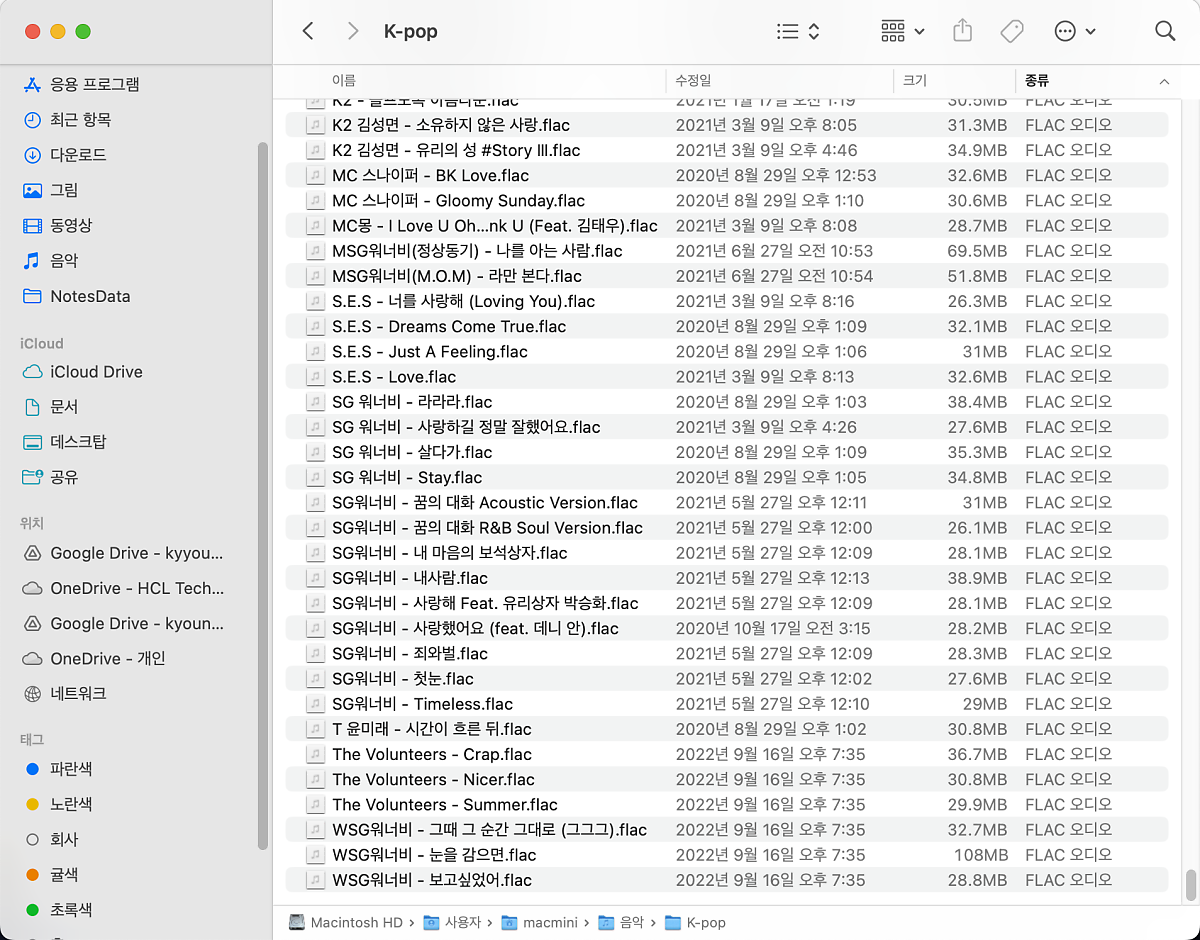Image resolution: width=1200 pixels, height=940 pixels.
Task: Click the Share toolbar icon
Action: click(x=962, y=31)
